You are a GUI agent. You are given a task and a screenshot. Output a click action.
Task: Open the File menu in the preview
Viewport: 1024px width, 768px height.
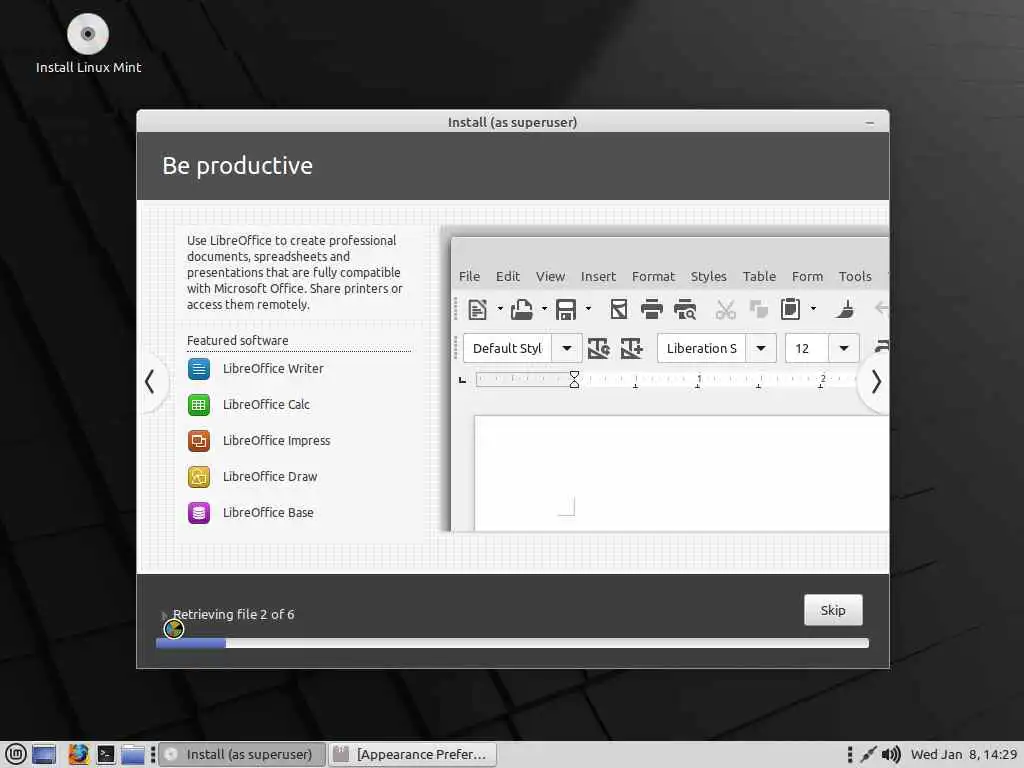(469, 276)
